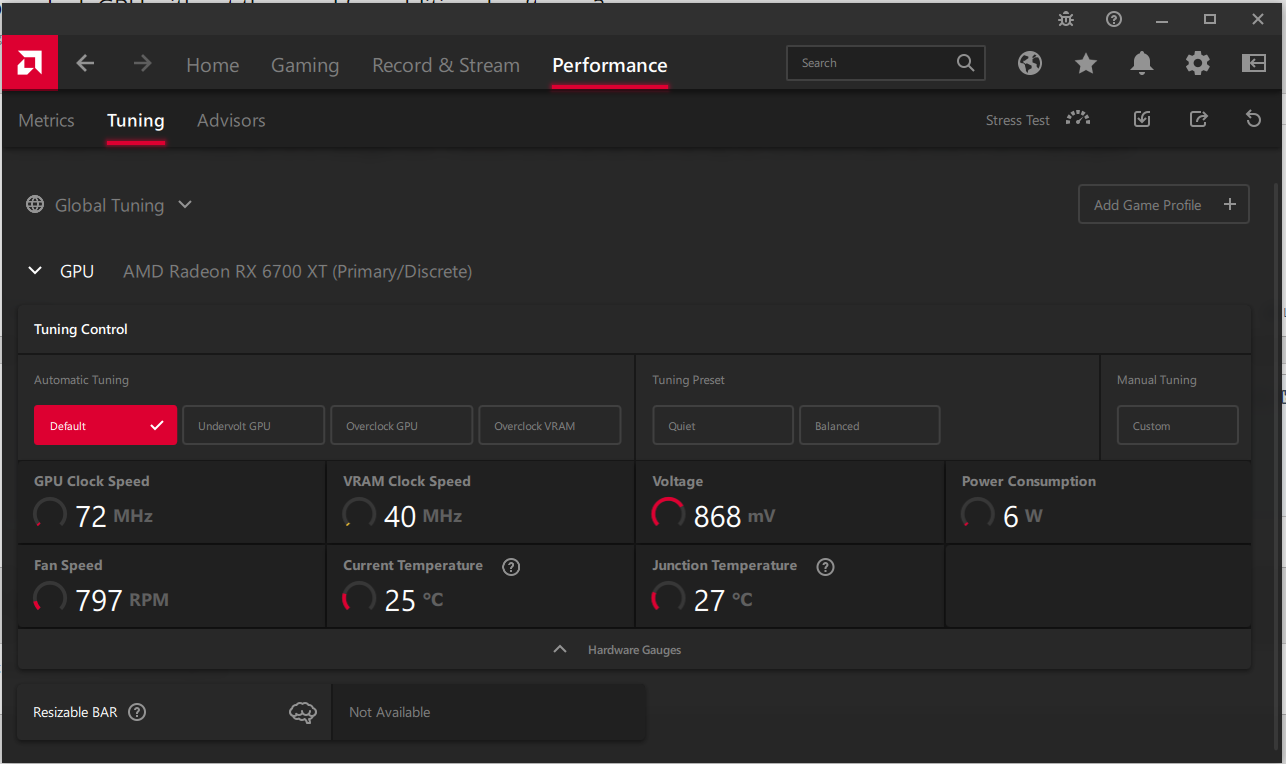Screen dimensions: 1286x764
Task: Click the Junction Temperature 27 °C value
Action: (723, 600)
